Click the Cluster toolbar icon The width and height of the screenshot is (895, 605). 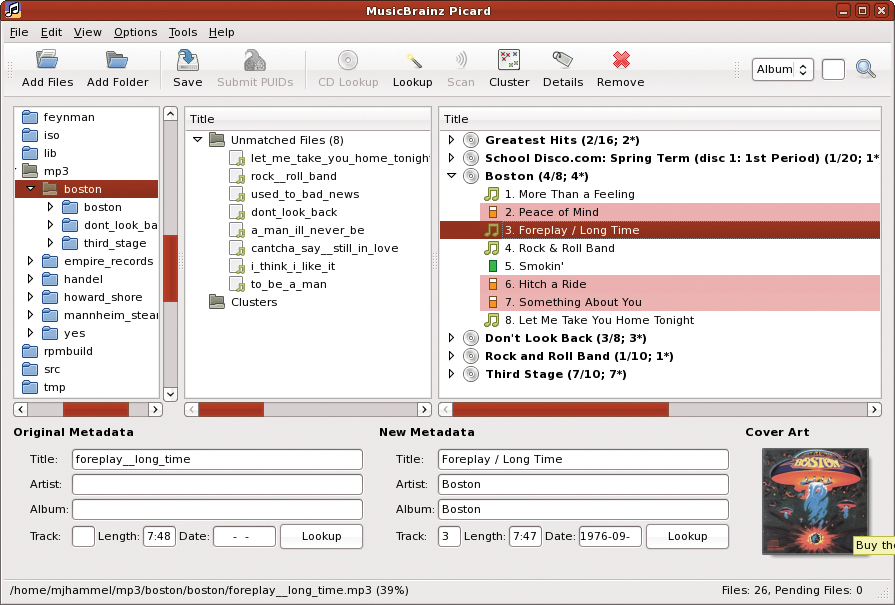(509, 59)
